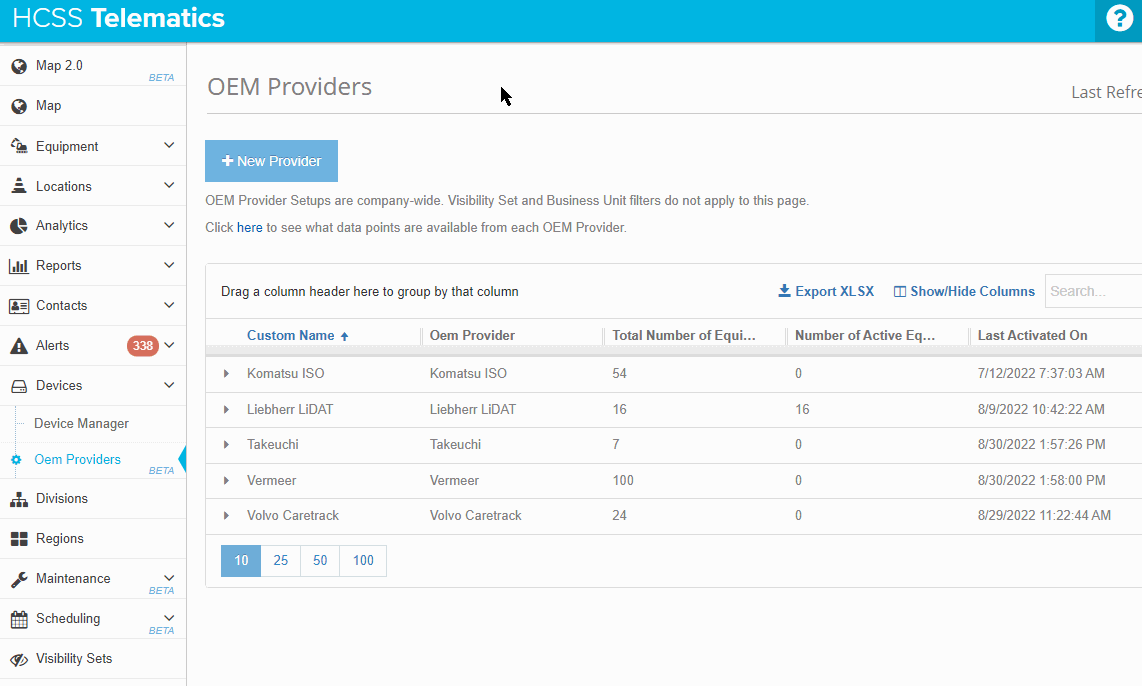1142x686 pixels.
Task: Expand the Alerts menu chevron
Action: [169, 346]
